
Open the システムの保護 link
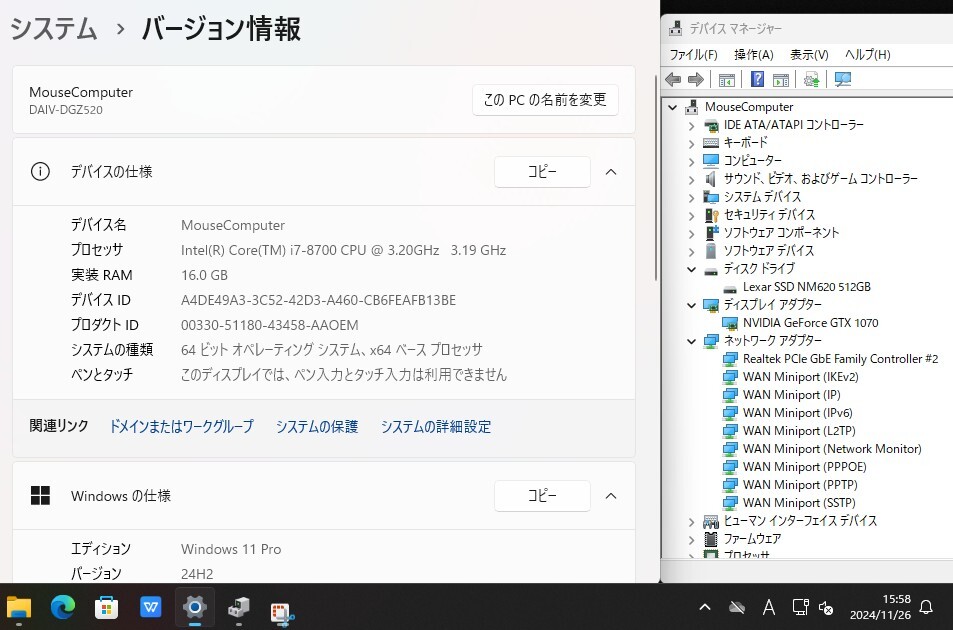coord(317,426)
